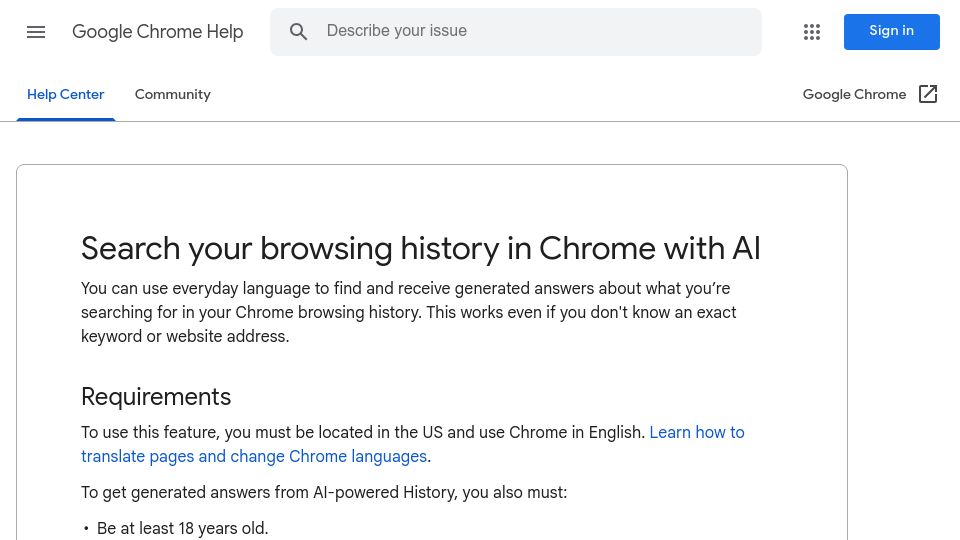Switch to the Help Center tab
This screenshot has height=540, width=960.
[66, 94]
